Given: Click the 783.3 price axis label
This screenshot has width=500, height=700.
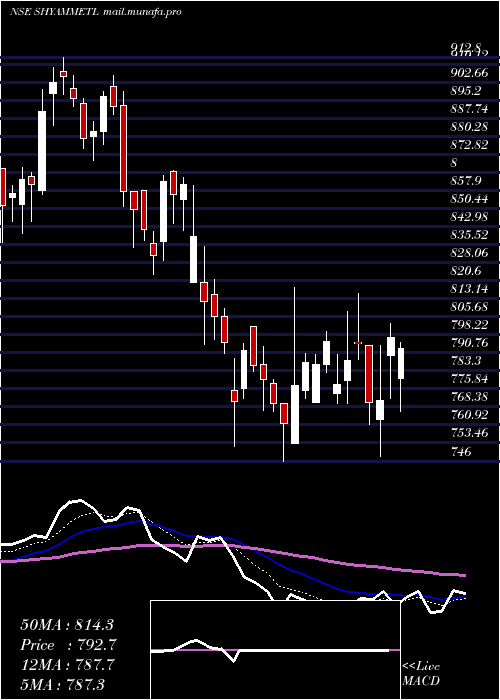Looking at the screenshot, I should tap(466, 361).
